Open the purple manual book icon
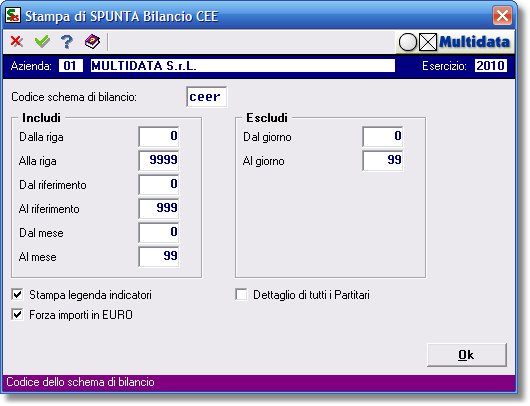This screenshot has height=406, width=530. pos(92,42)
